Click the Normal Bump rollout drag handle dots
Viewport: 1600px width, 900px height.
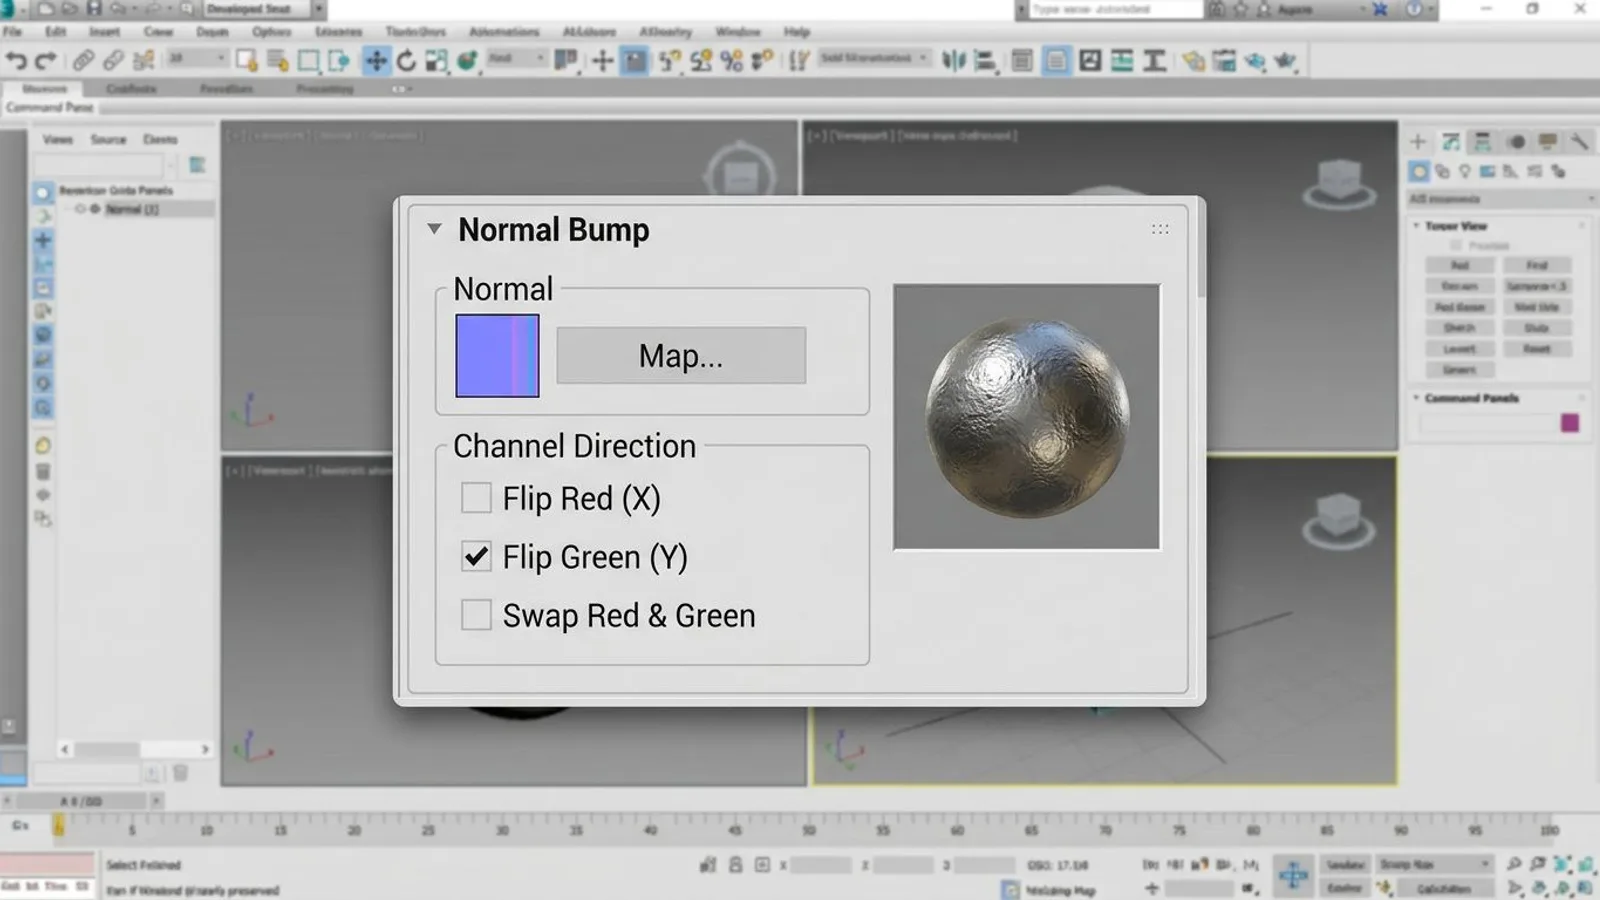click(x=1160, y=229)
